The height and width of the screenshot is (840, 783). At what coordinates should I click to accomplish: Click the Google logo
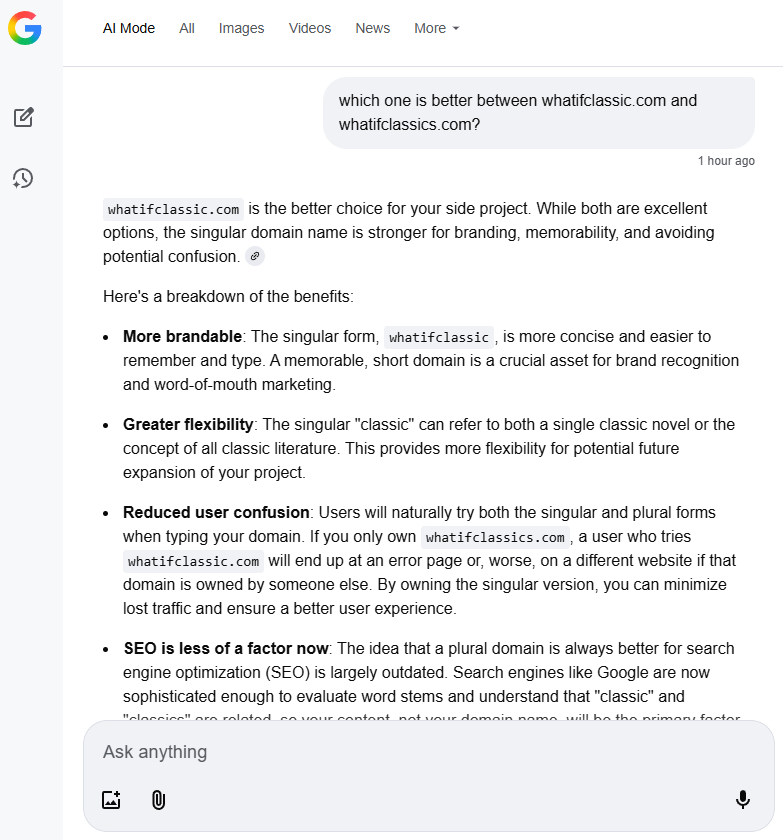click(x=25, y=28)
